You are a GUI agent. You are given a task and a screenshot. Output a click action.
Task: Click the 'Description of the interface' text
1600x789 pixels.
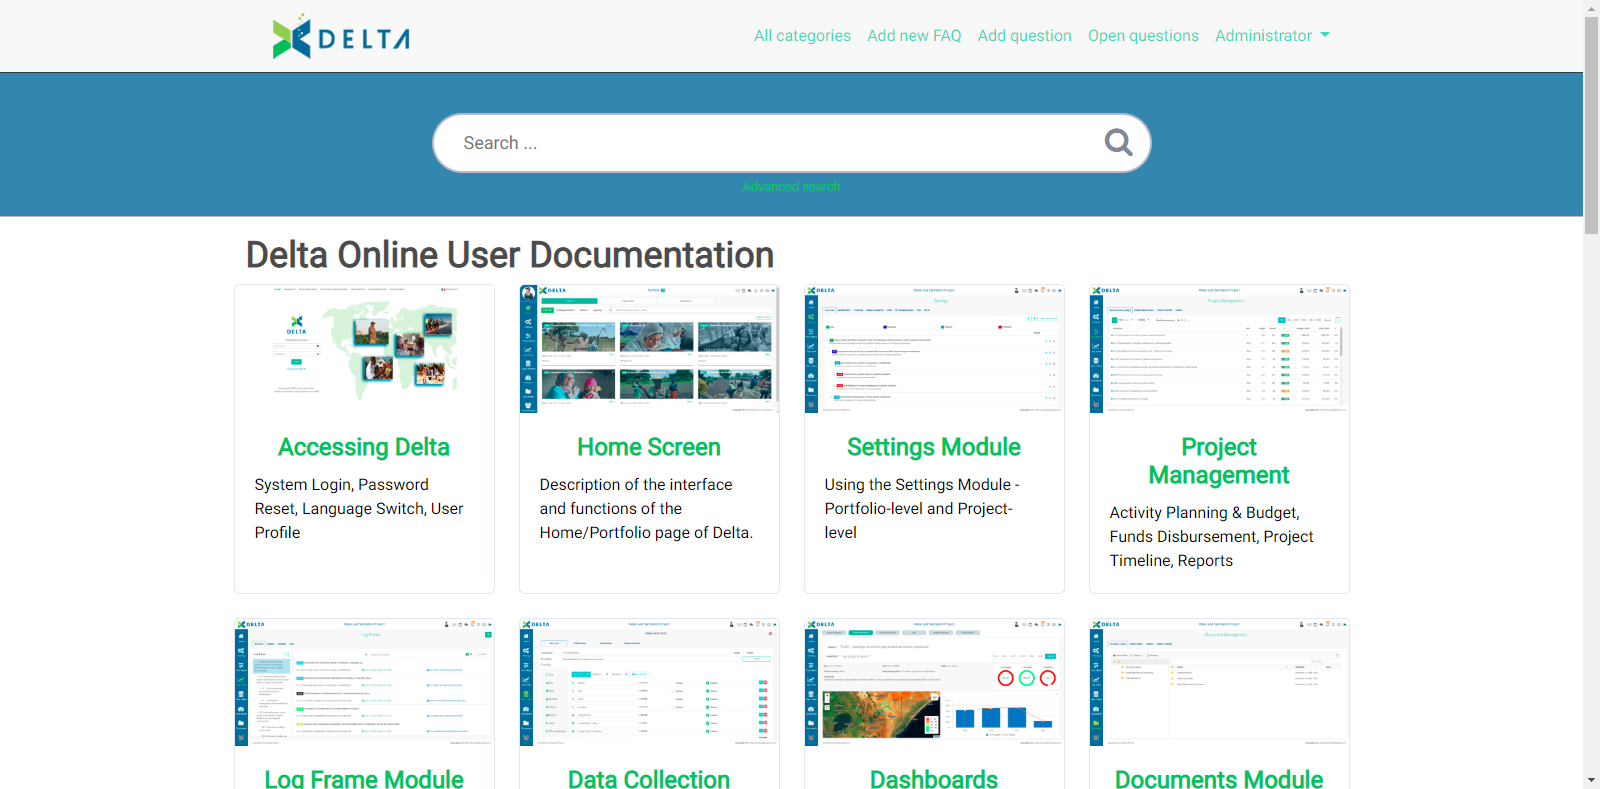[x=646, y=508]
